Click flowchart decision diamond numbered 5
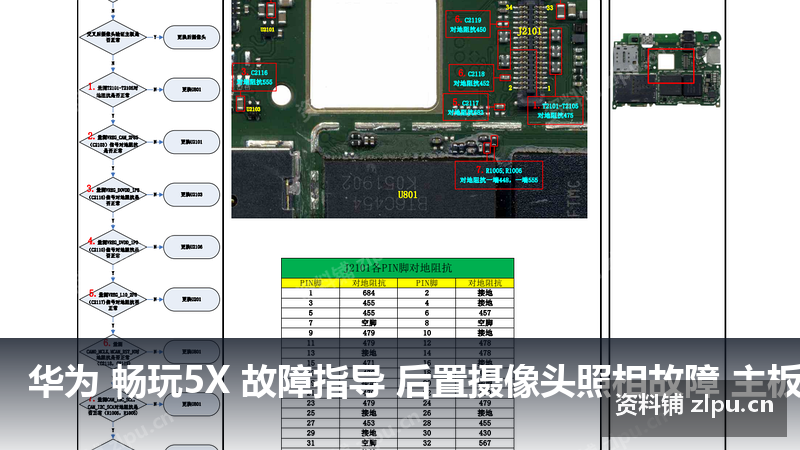Screen dimensions: 800x450 point(113,299)
